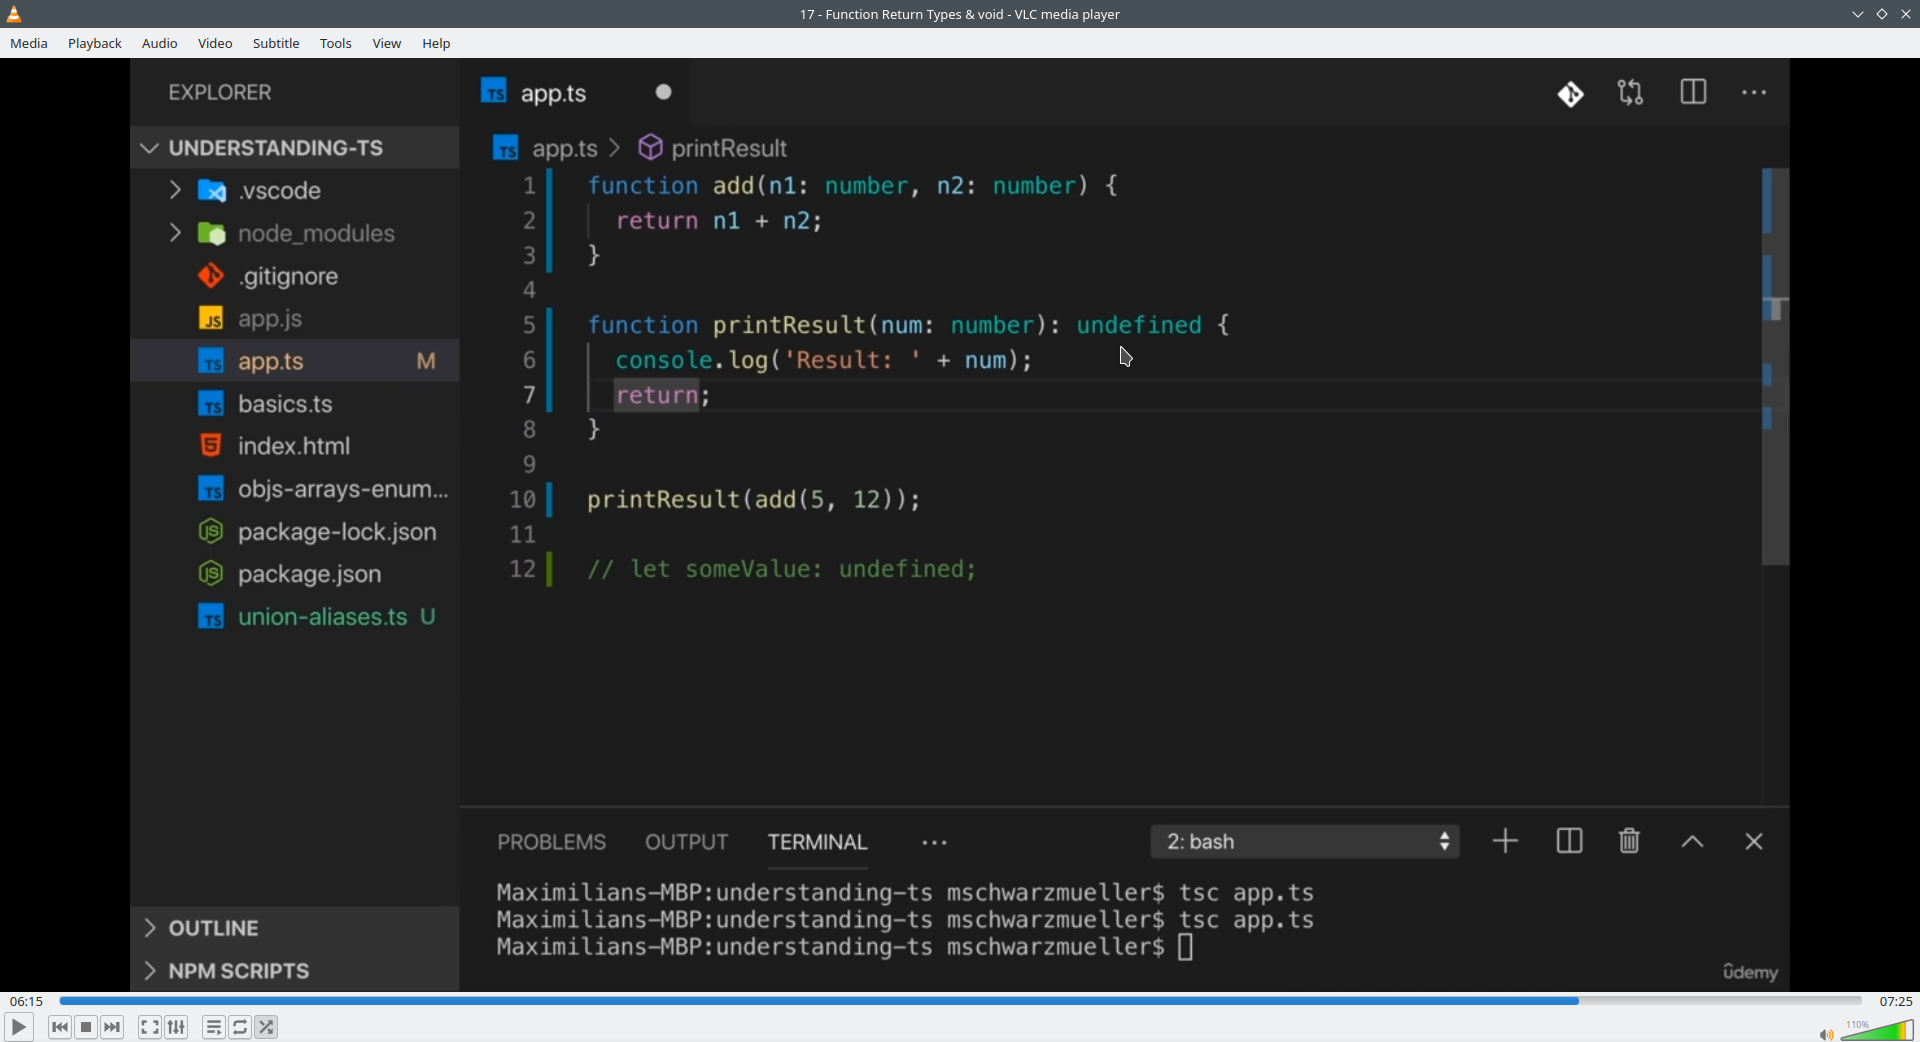1920x1042 pixels.
Task: Add a new terminal with plus icon
Action: click(1505, 842)
